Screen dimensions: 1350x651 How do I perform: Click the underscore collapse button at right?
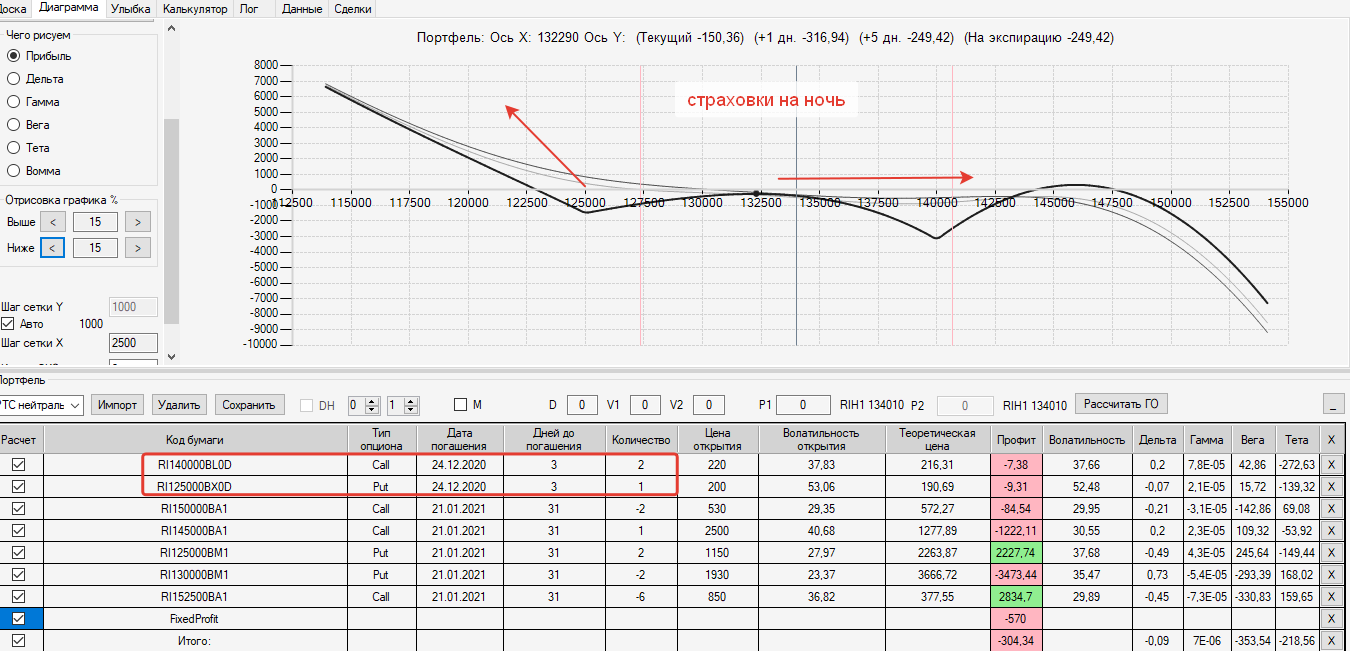[1332, 404]
